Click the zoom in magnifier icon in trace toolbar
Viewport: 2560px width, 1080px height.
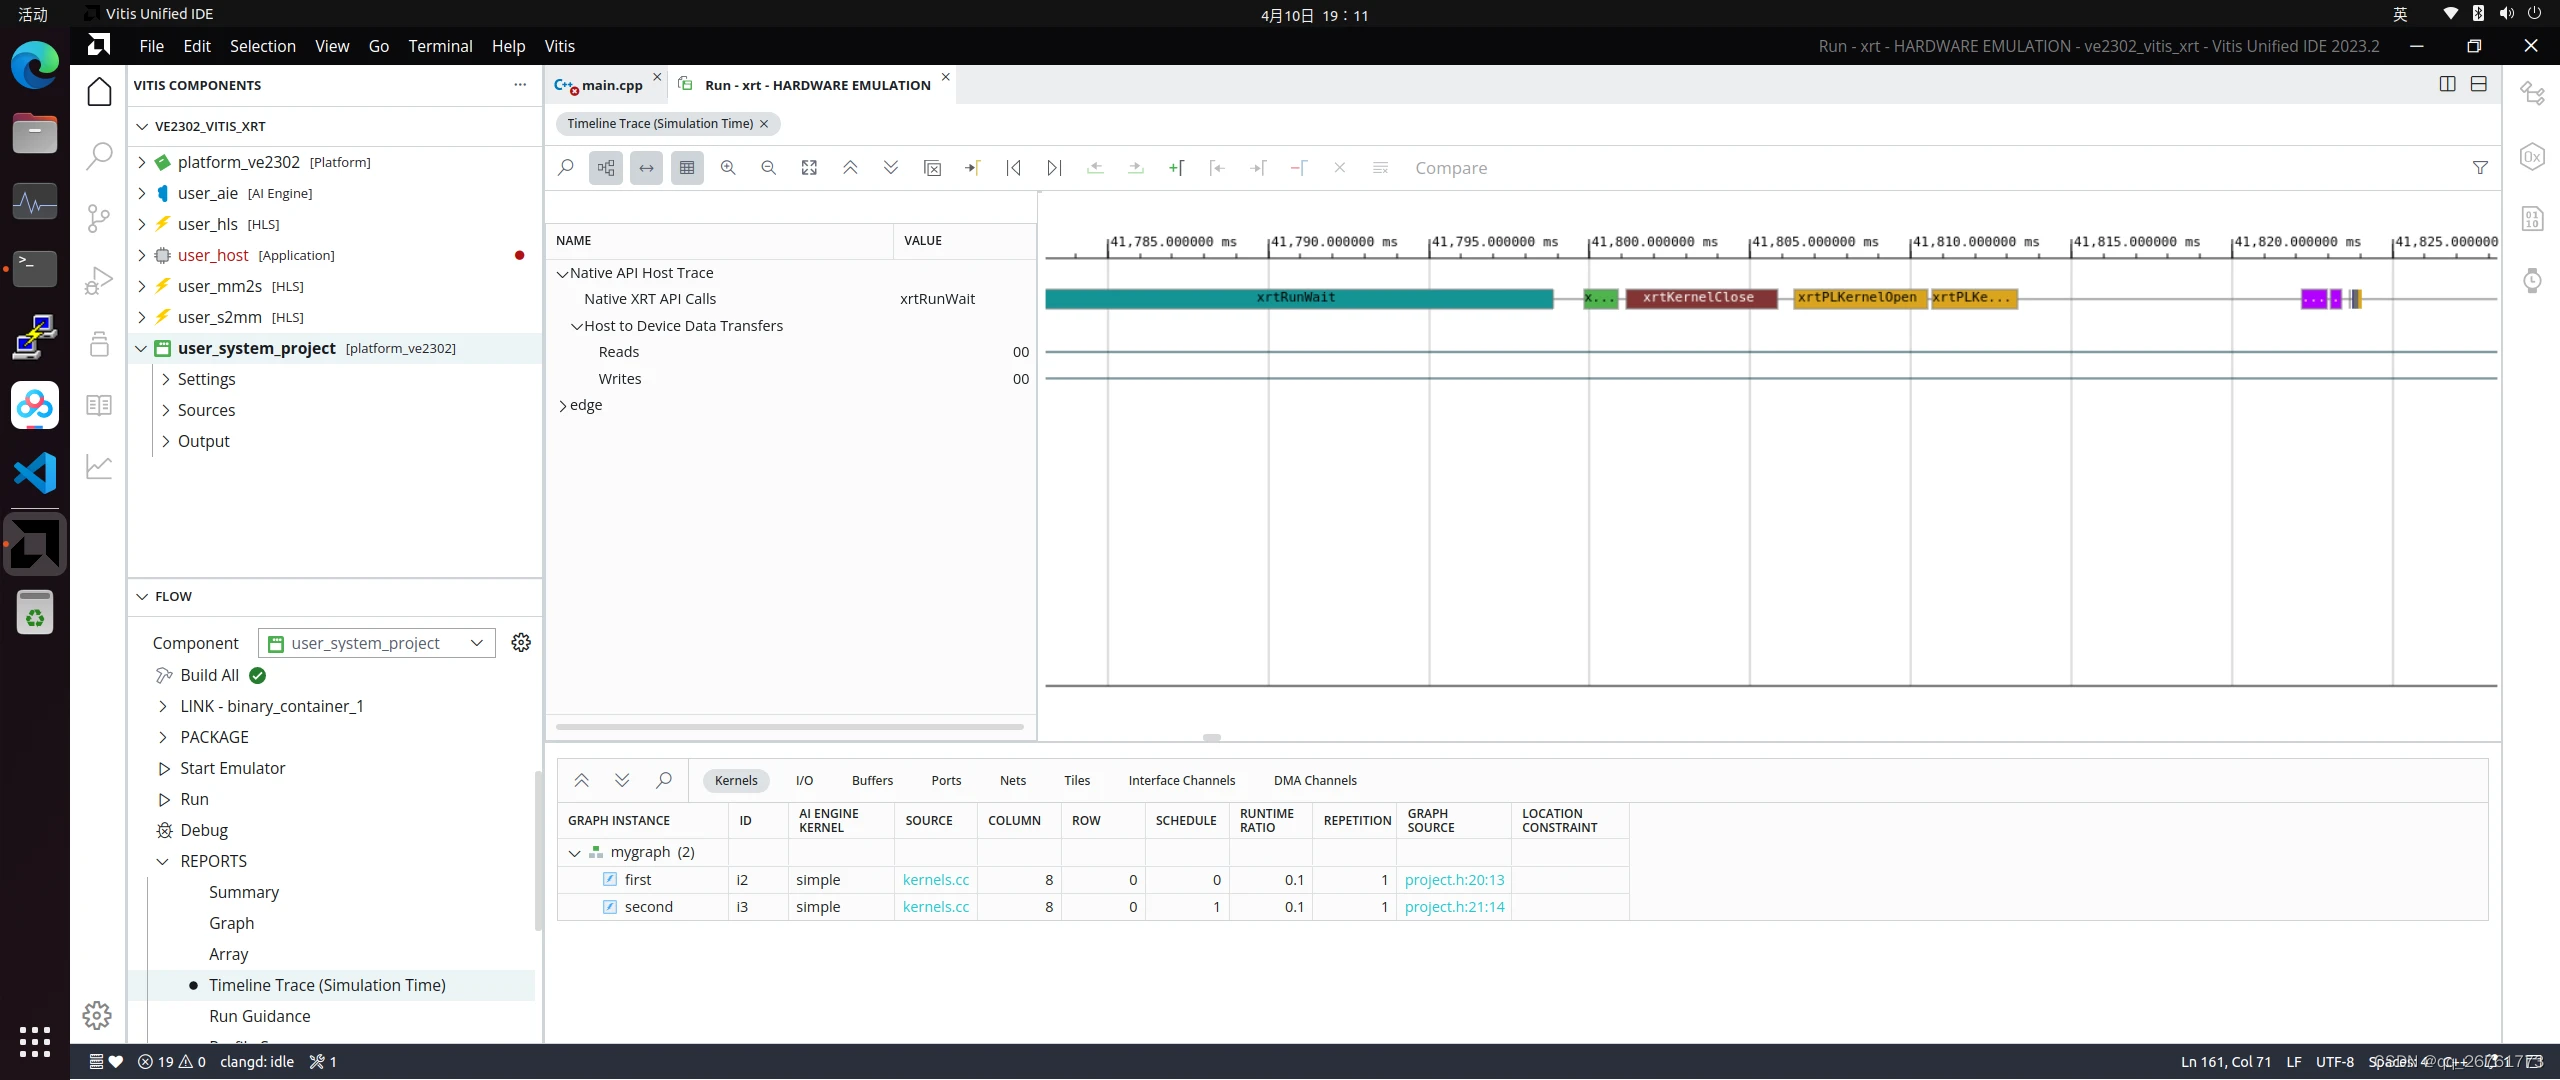pos(728,168)
